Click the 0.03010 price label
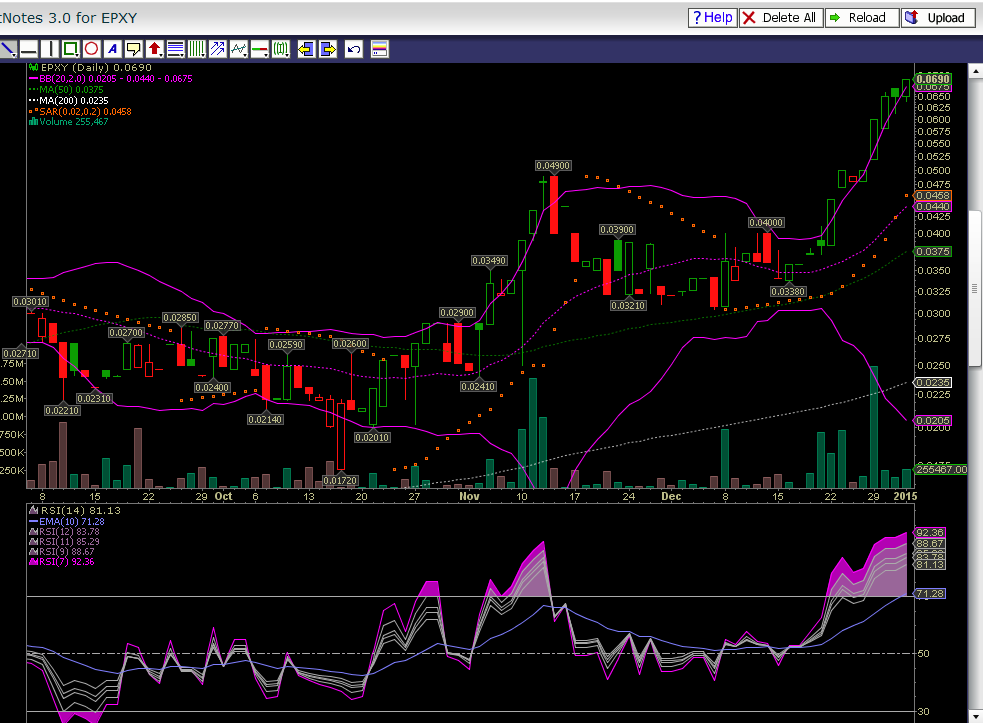983x723 pixels. click(x=30, y=302)
